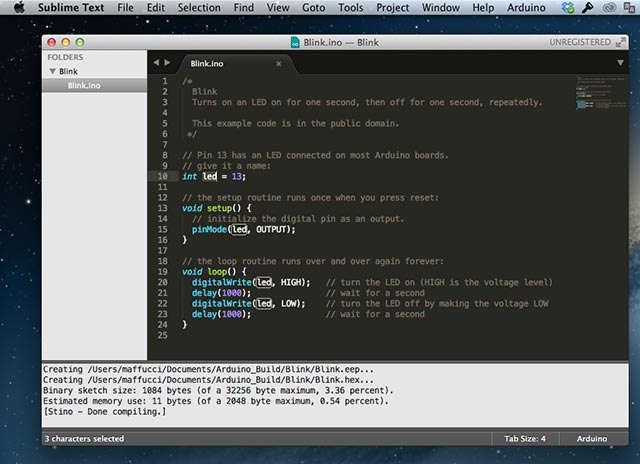This screenshot has width=640, height=464.
Task: Collapse the Blink folder in sidebar
Action: point(52,72)
